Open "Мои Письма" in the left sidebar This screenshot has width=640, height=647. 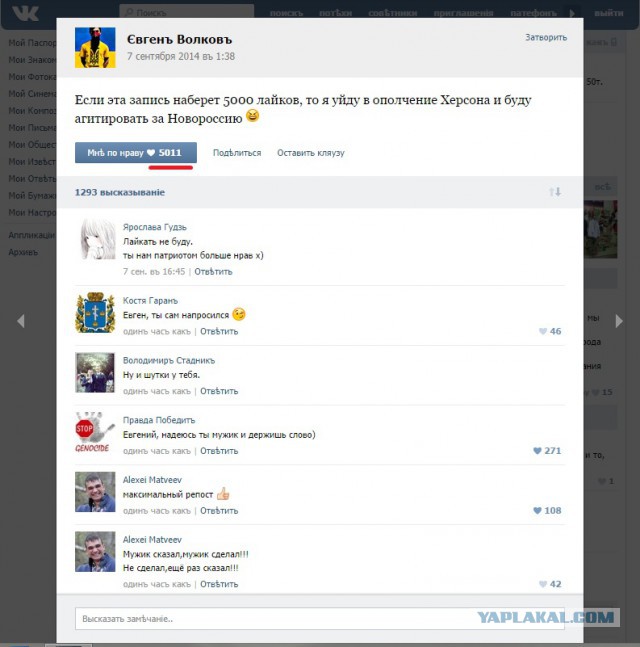pos(32,128)
